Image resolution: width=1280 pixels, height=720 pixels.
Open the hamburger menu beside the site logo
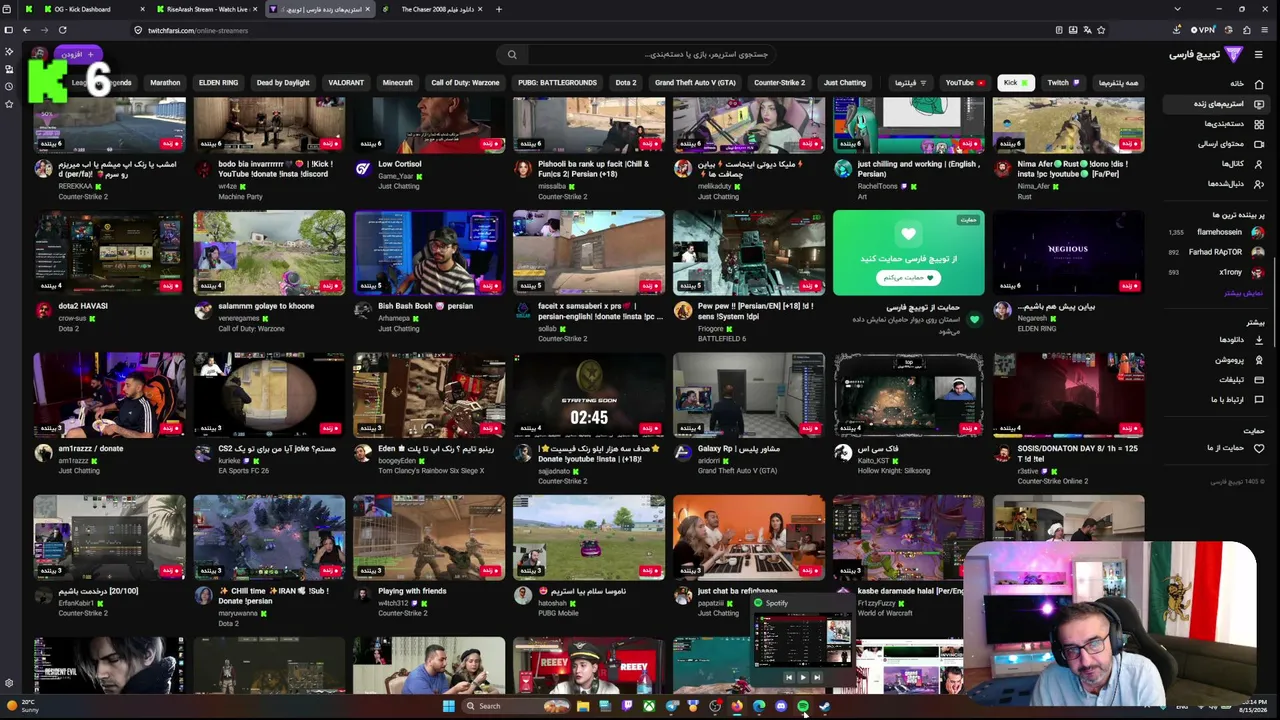point(1259,54)
